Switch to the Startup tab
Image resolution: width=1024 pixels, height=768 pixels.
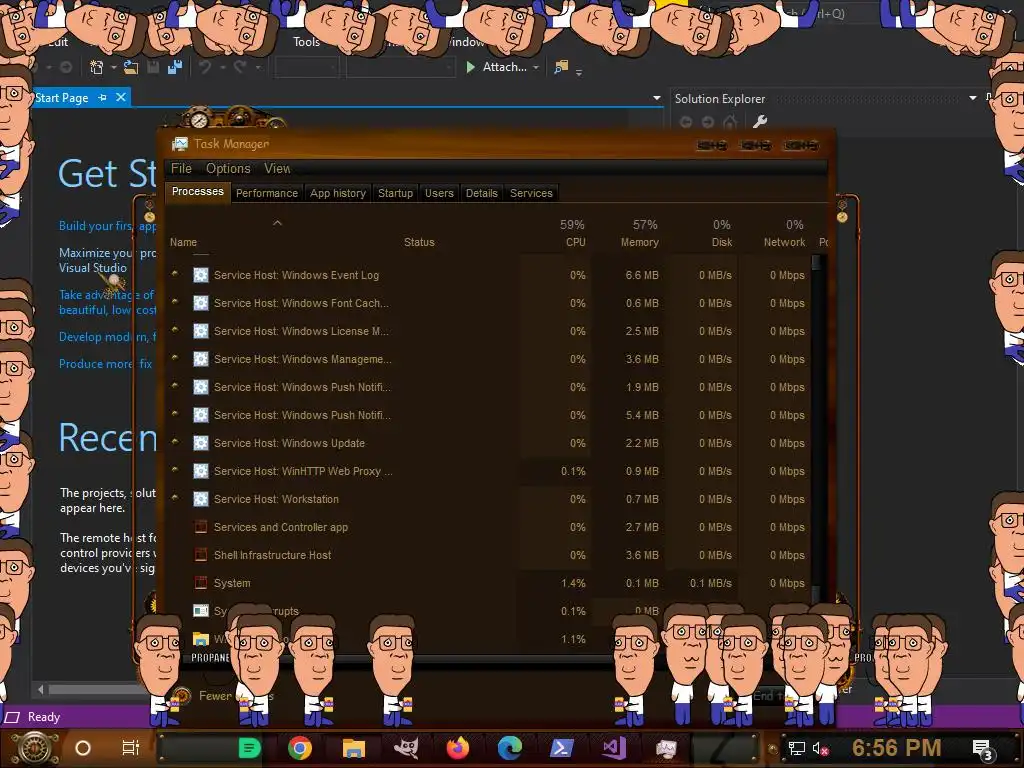[395, 193]
